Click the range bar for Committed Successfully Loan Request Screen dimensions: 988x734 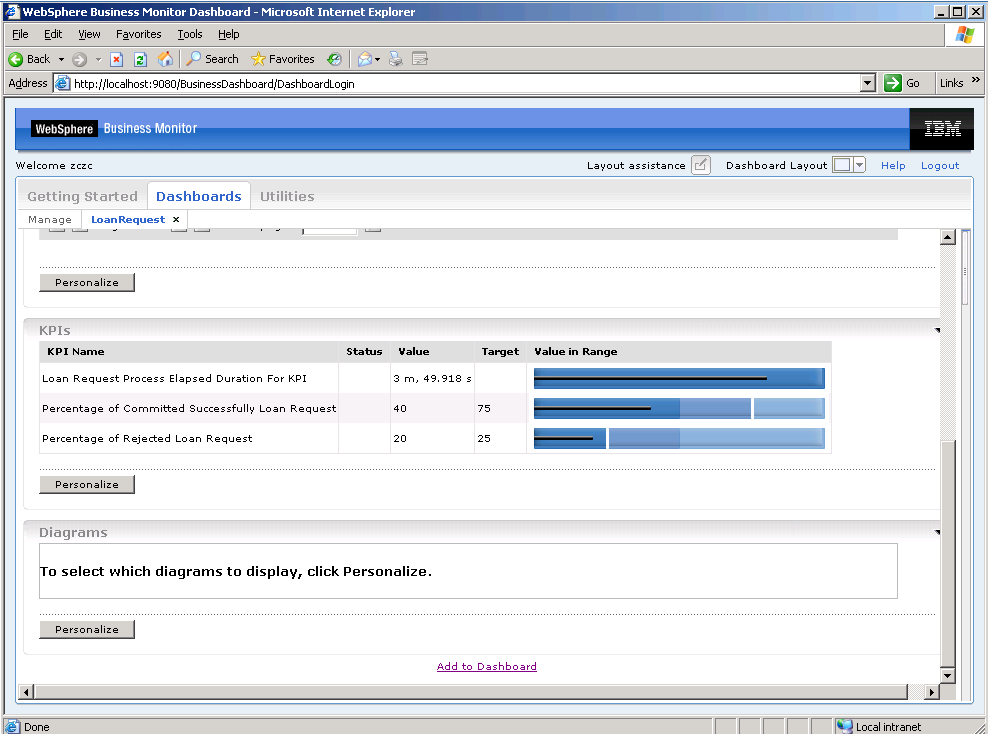click(x=679, y=408)
